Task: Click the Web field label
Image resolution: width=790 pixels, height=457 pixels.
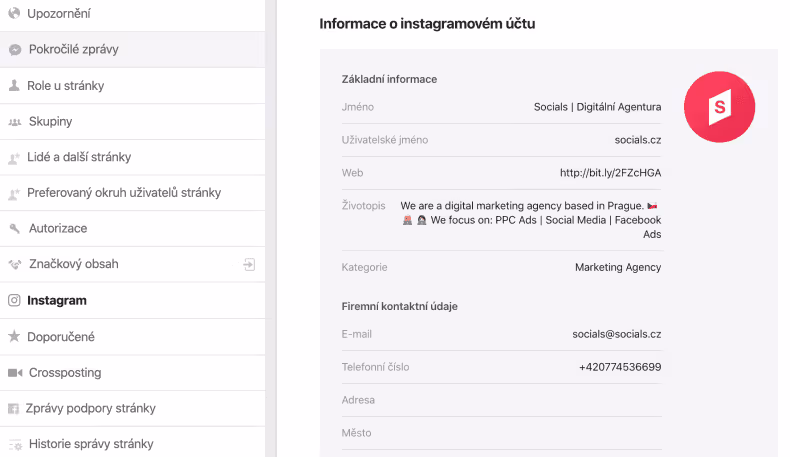Action: pos(352,173)
